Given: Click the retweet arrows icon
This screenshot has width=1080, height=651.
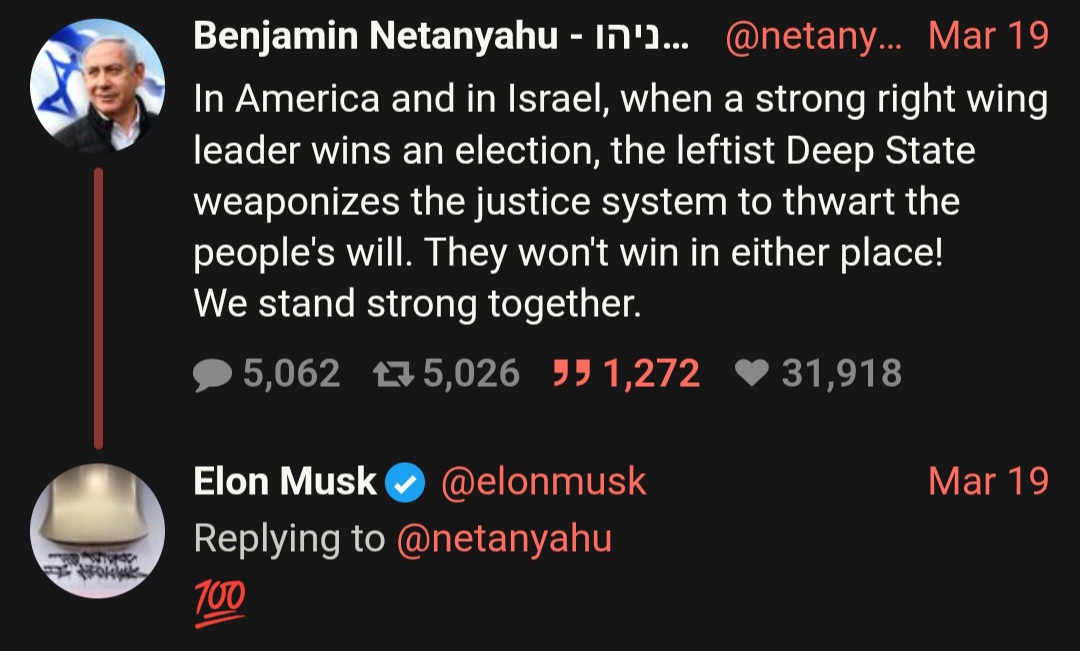Looking at the screenshot, I should pos(393,375).
